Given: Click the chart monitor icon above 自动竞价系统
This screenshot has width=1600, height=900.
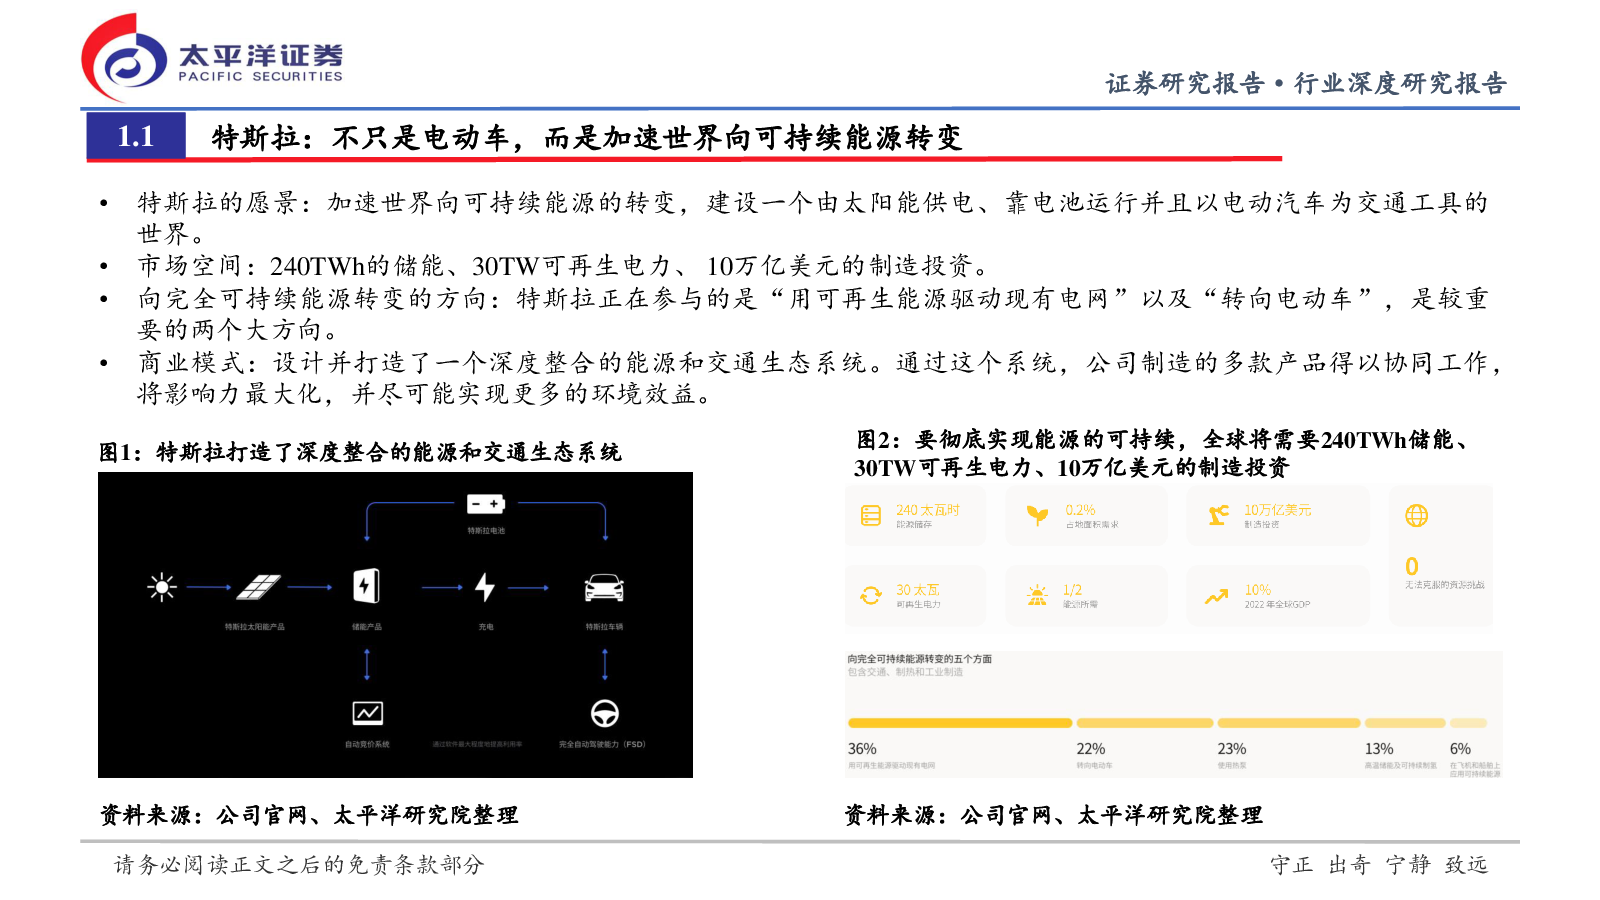Looking at the screenshot, I should [x=367, y=713].
